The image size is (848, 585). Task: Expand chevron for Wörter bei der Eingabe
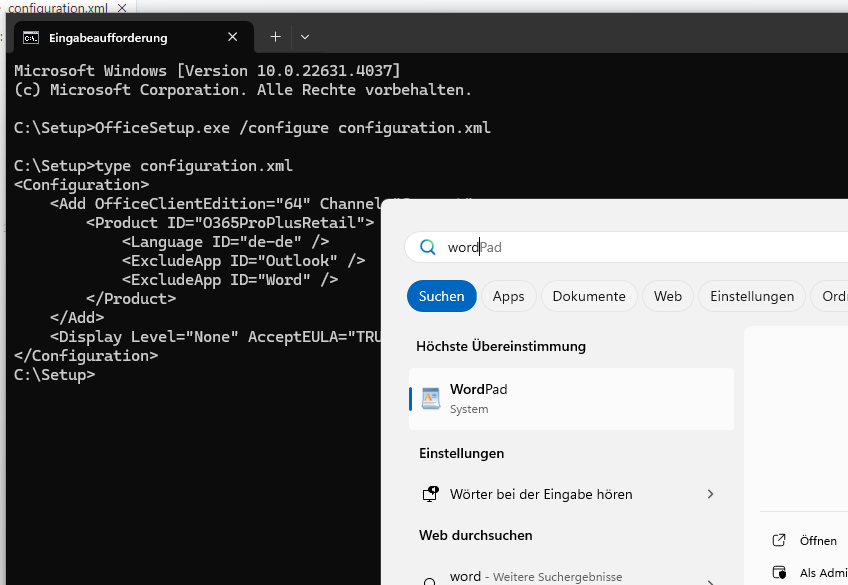coord(710,494)
